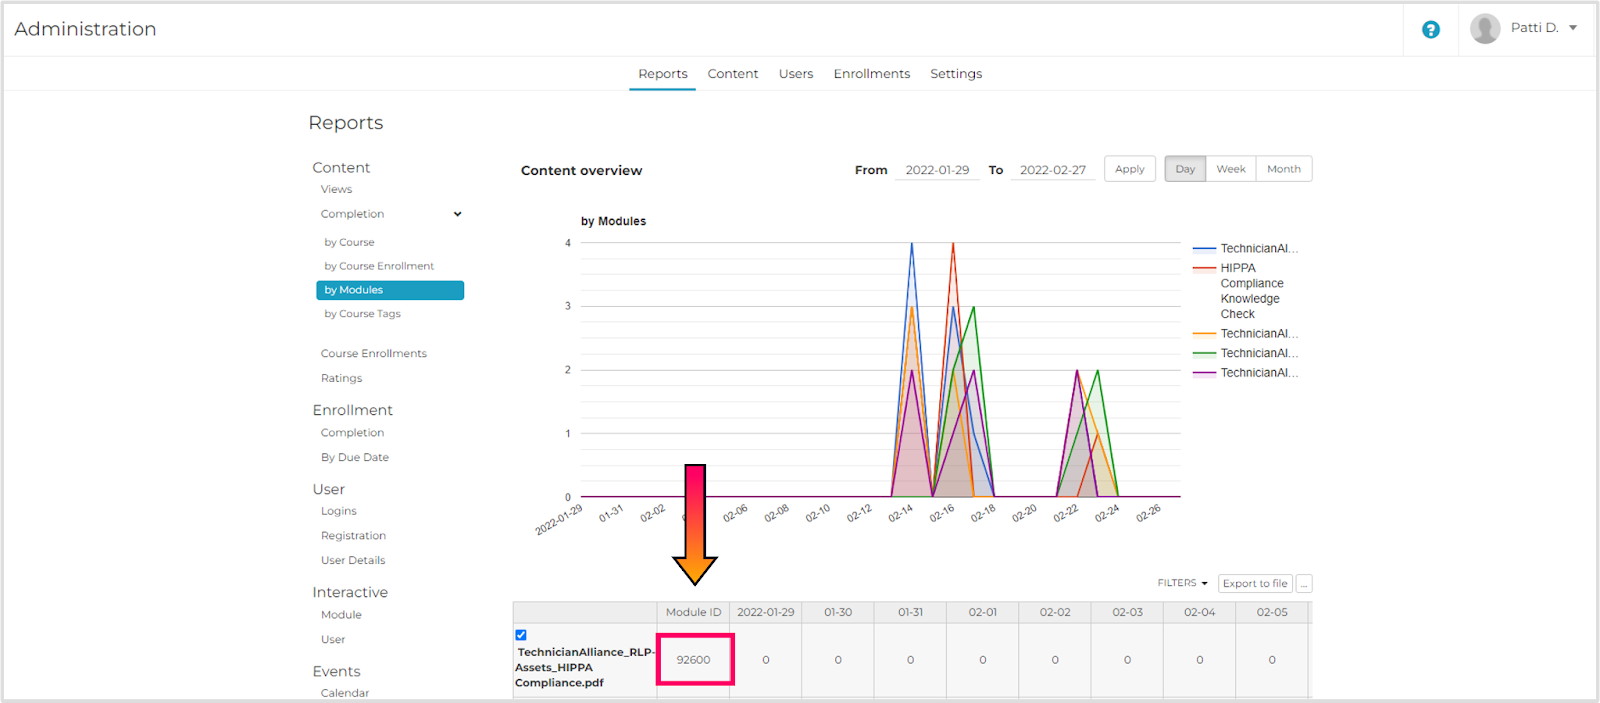Switch chart grouping to Month
Viewport: 1600px width, 703px height.
click(x=1283, y=169)
